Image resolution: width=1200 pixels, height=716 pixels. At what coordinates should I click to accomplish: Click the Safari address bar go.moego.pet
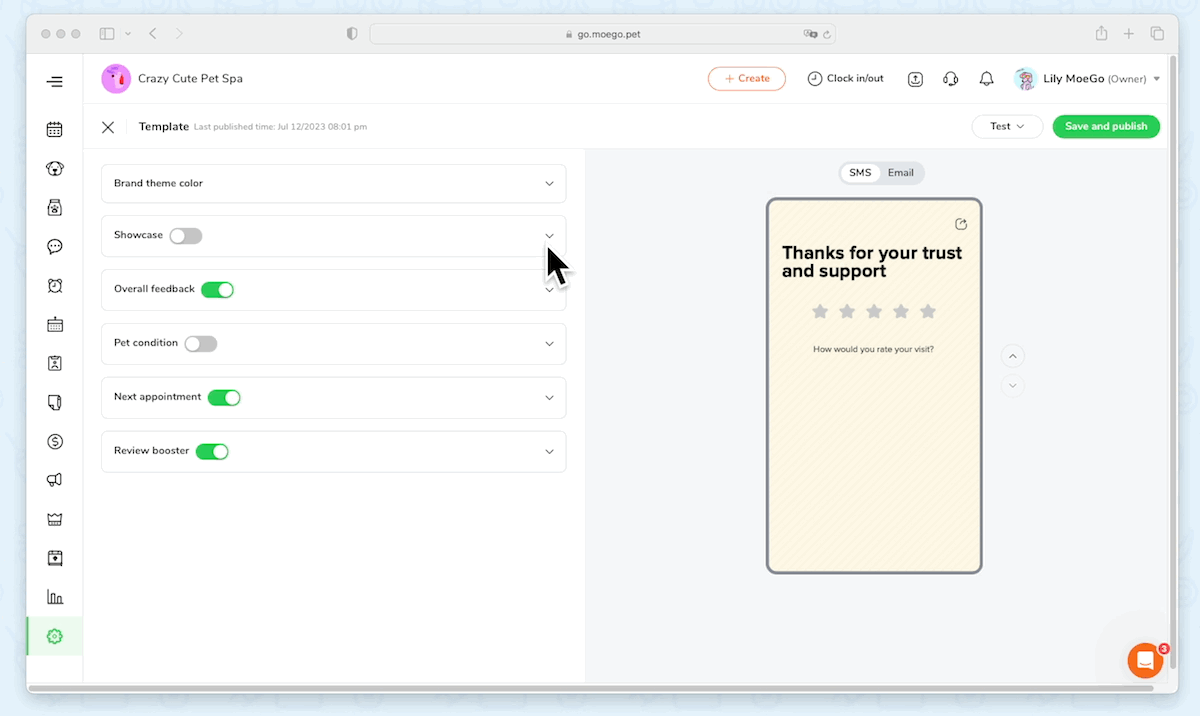pos(603,34)
